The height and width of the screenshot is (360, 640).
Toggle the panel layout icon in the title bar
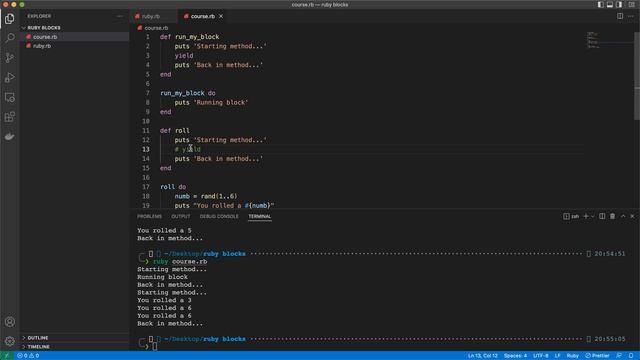[610, 4]
